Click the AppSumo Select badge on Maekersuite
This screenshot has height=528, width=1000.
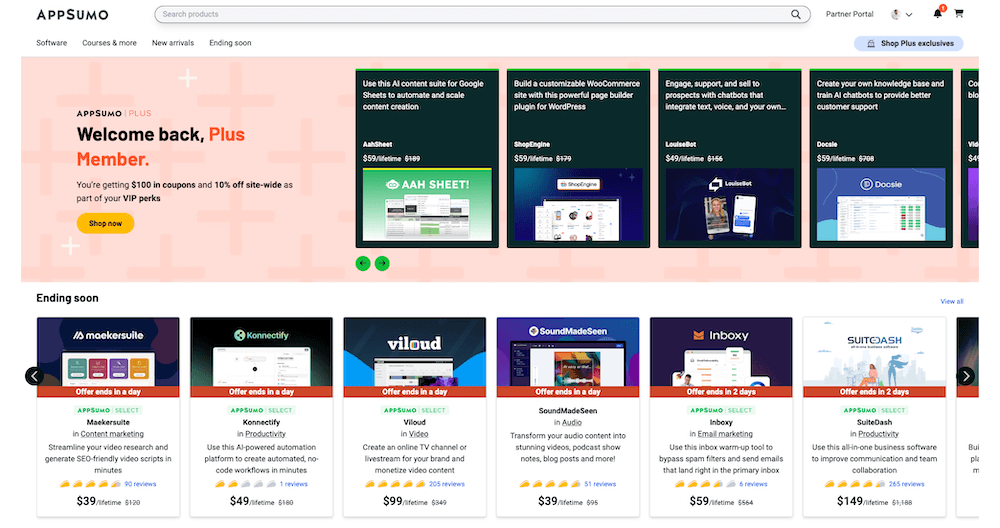[108, 410]
